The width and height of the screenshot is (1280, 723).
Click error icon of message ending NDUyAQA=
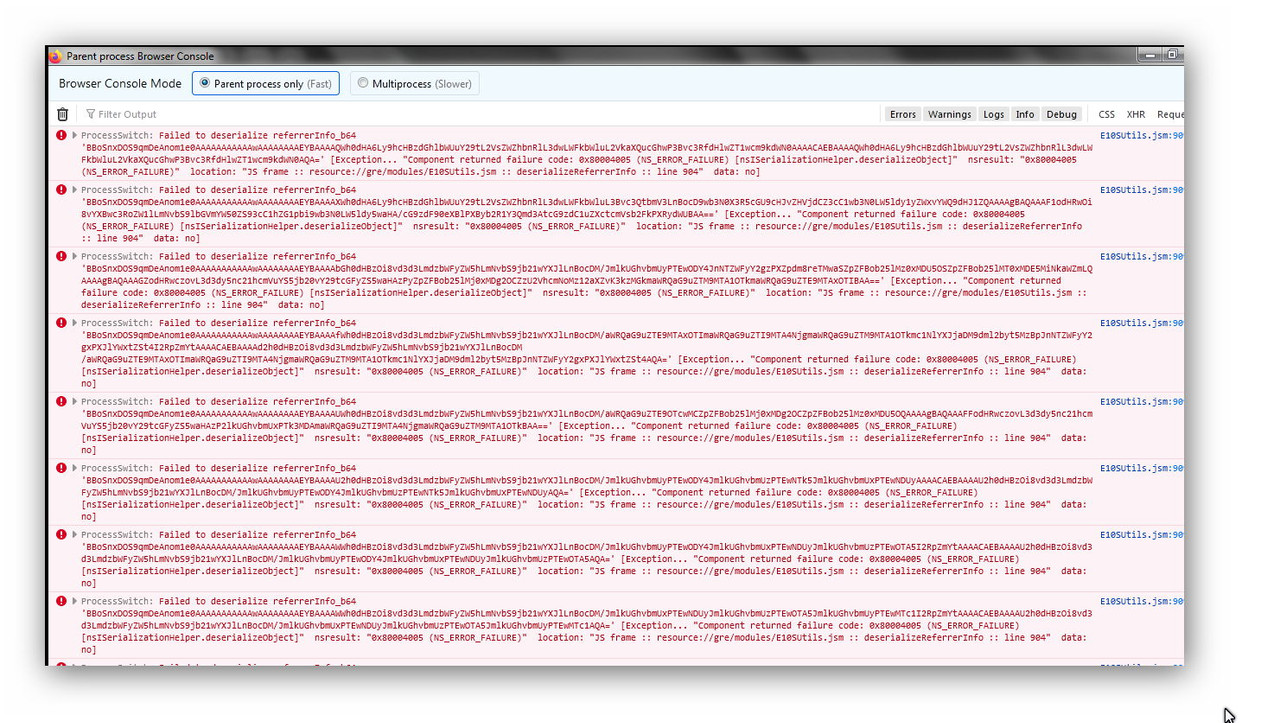(x=62, y=468)
